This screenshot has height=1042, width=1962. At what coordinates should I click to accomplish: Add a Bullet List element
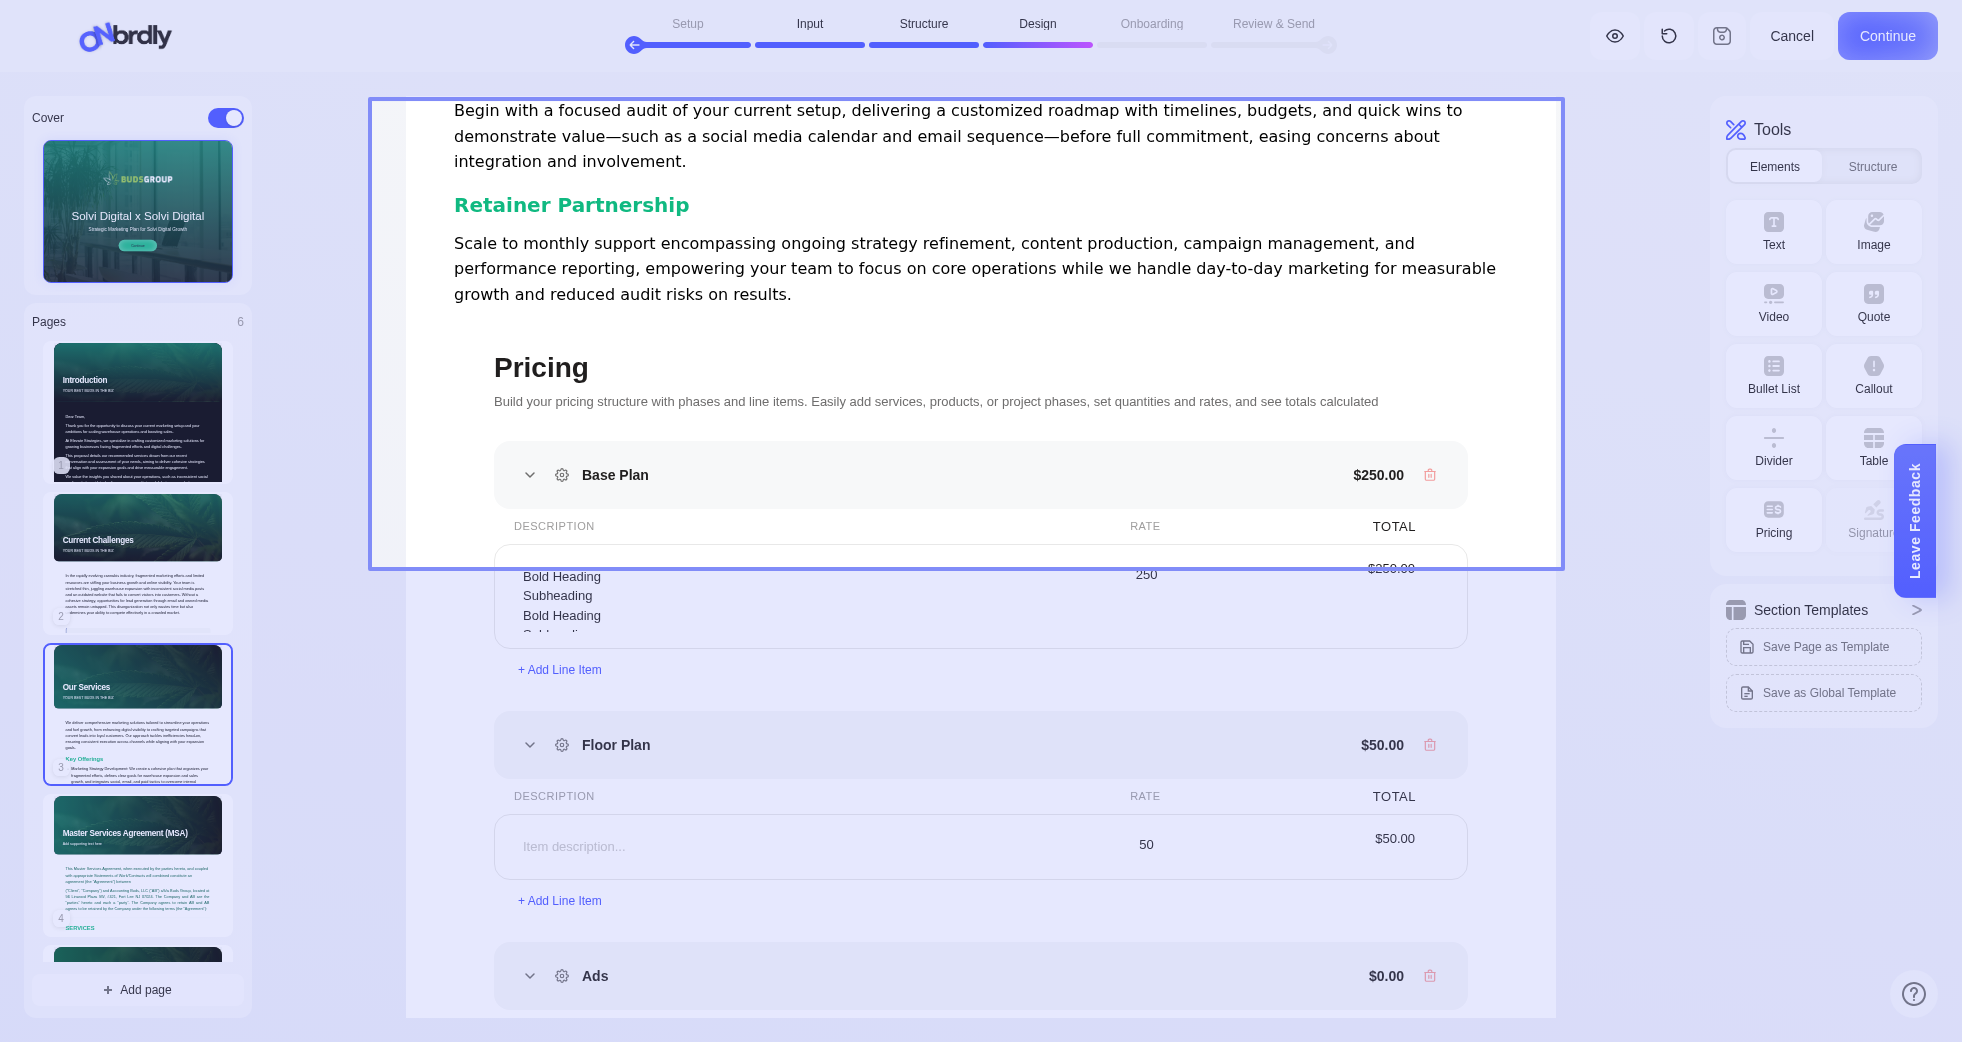point(1773,376)
